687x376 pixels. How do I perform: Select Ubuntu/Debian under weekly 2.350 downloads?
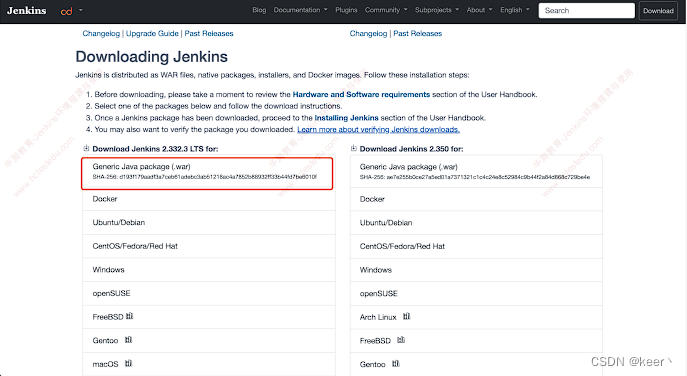476,223
